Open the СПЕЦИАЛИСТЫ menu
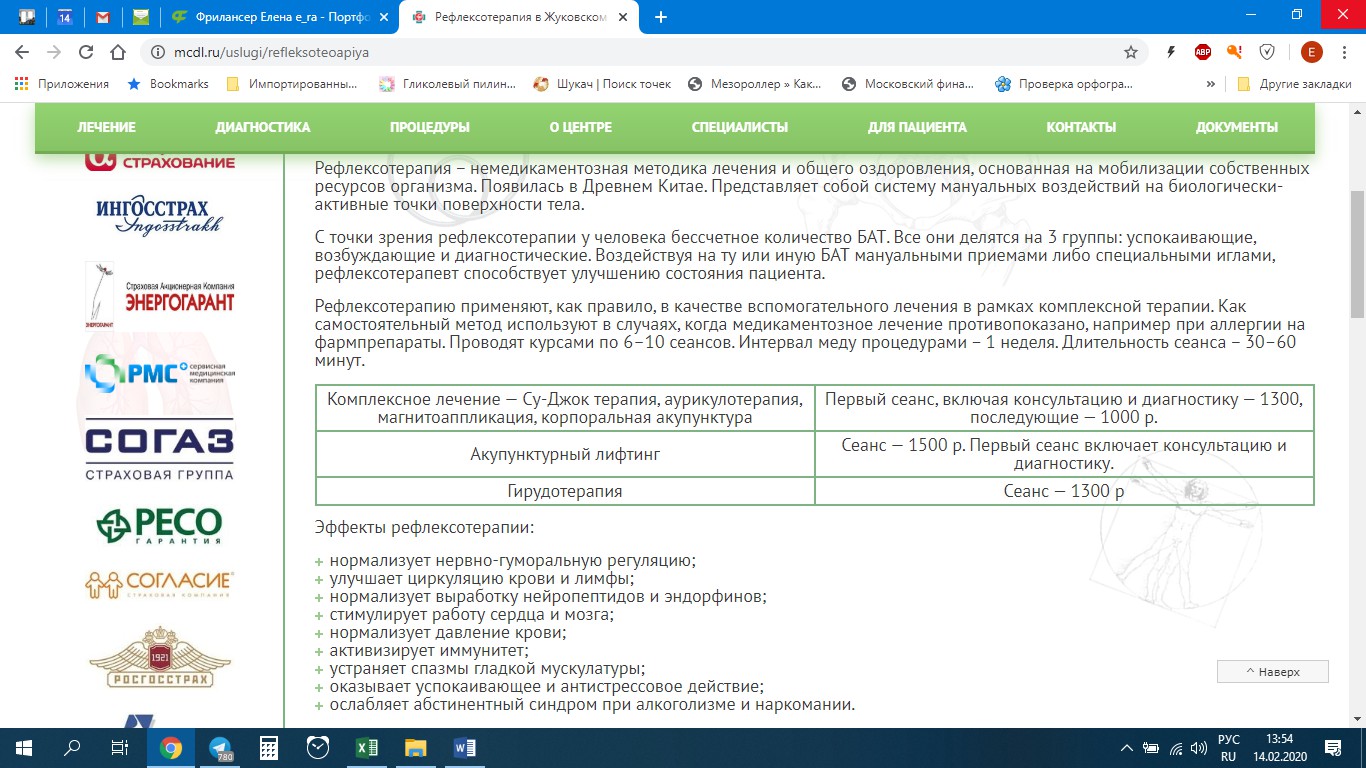The height and width of the screenshot is (768, 1366). pyautogui.click(x=740, y=127)
